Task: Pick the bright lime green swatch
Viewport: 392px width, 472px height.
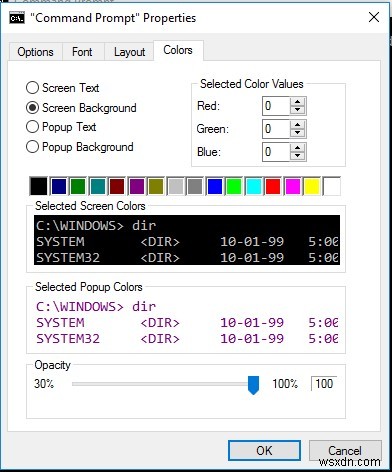Action: pos(234,186)
